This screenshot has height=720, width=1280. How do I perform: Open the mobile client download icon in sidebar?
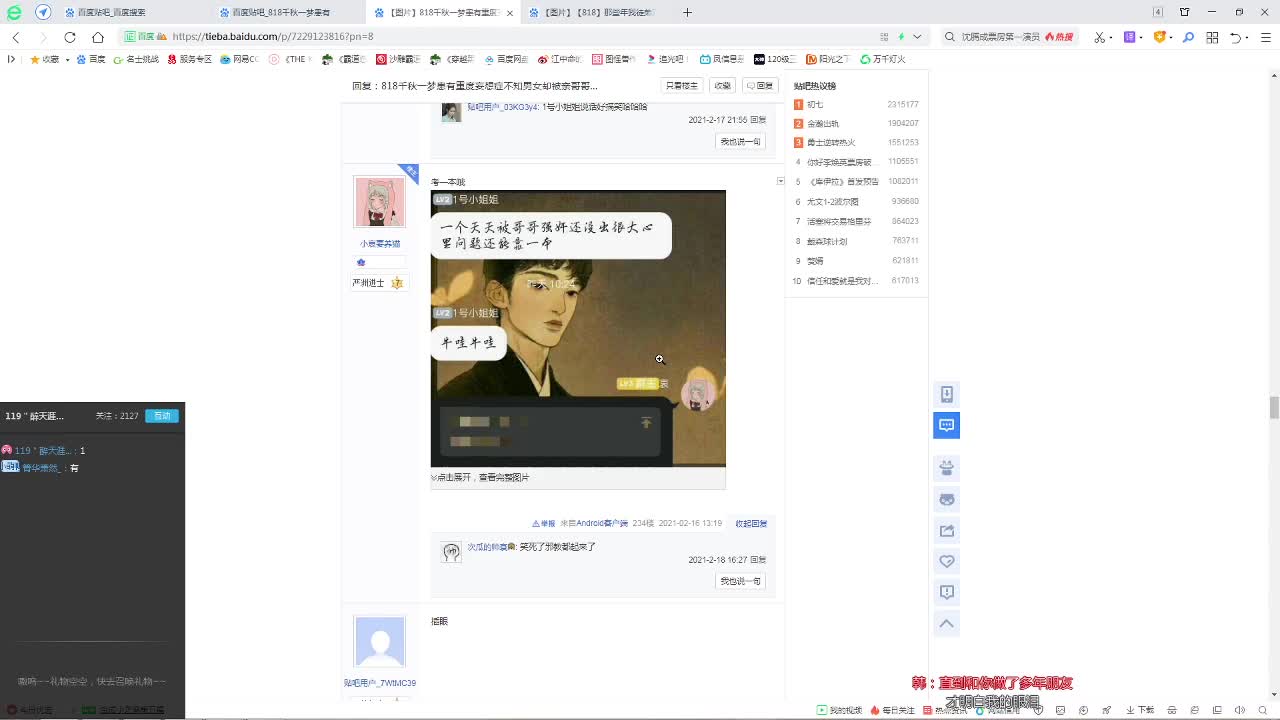[946, 394]
